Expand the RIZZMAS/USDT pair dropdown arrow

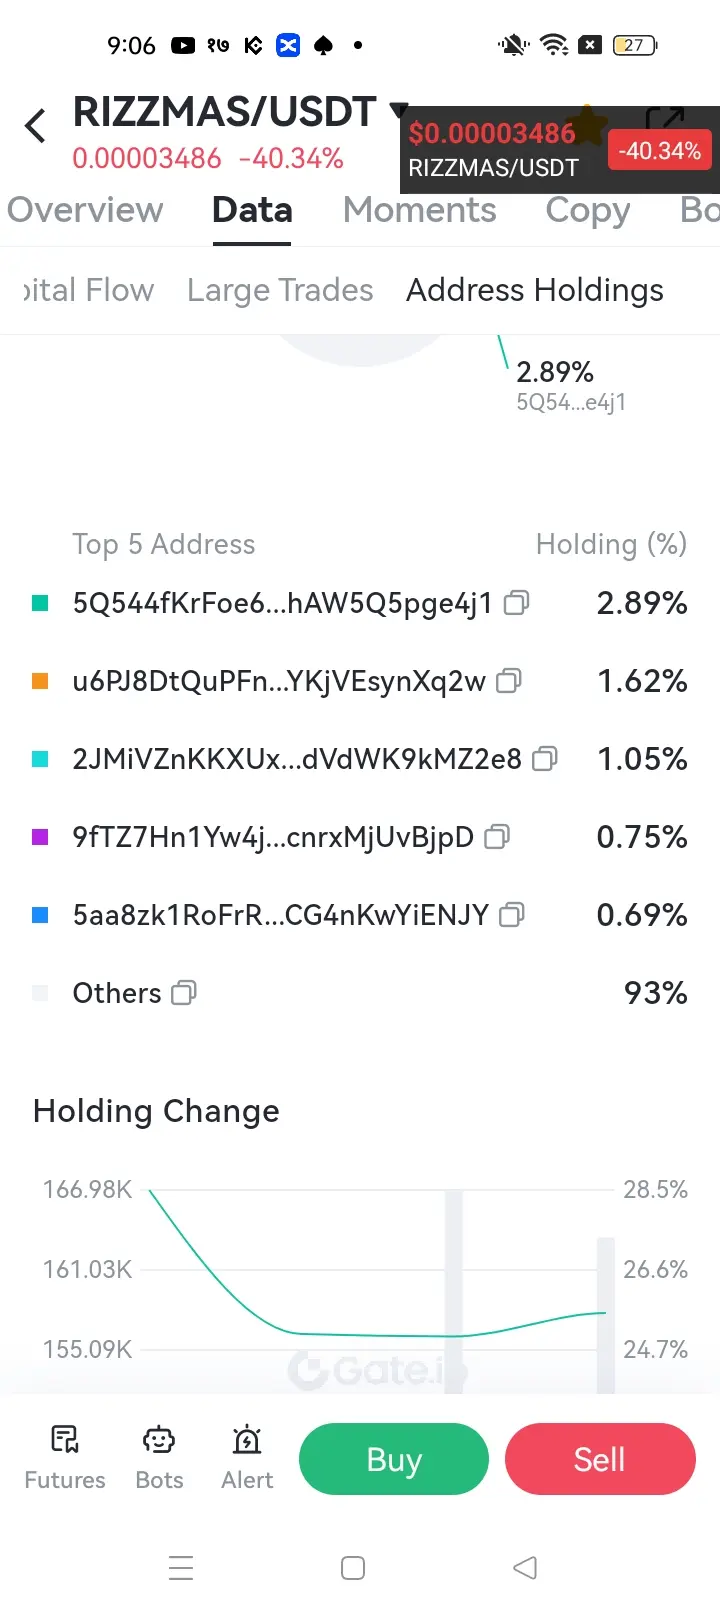[x=398, y=110]
